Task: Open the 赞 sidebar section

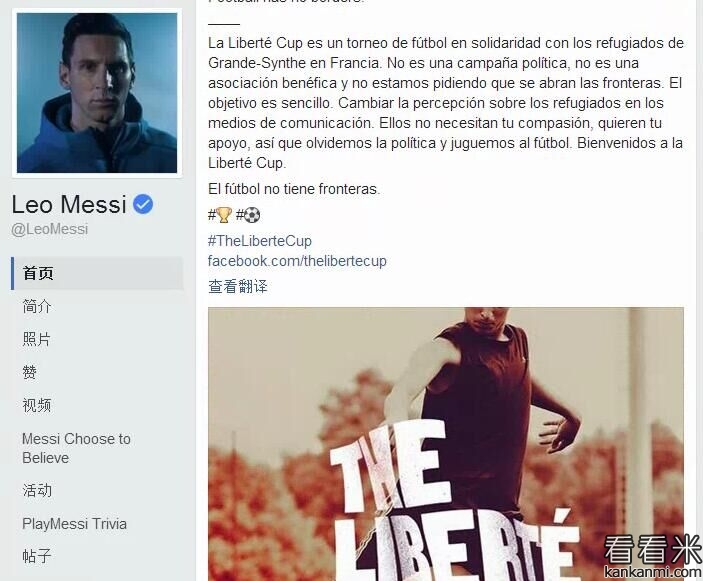Action: [x=30, y=372]
